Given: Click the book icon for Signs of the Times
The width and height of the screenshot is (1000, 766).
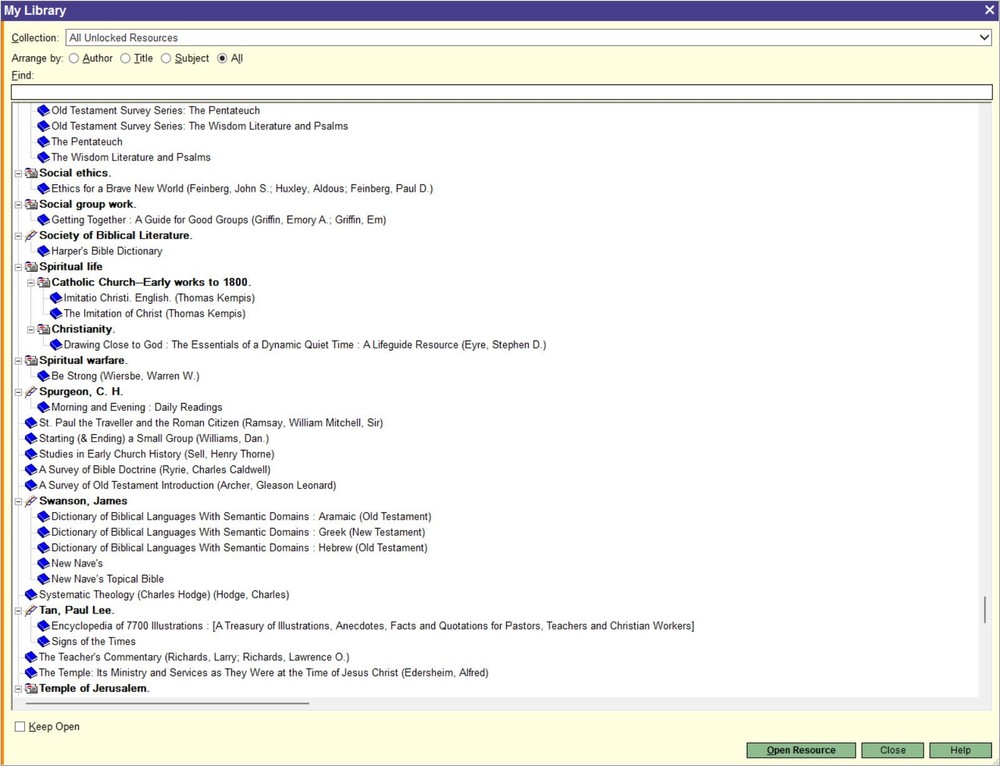Looking at the screenshot, I should [43, 642].
